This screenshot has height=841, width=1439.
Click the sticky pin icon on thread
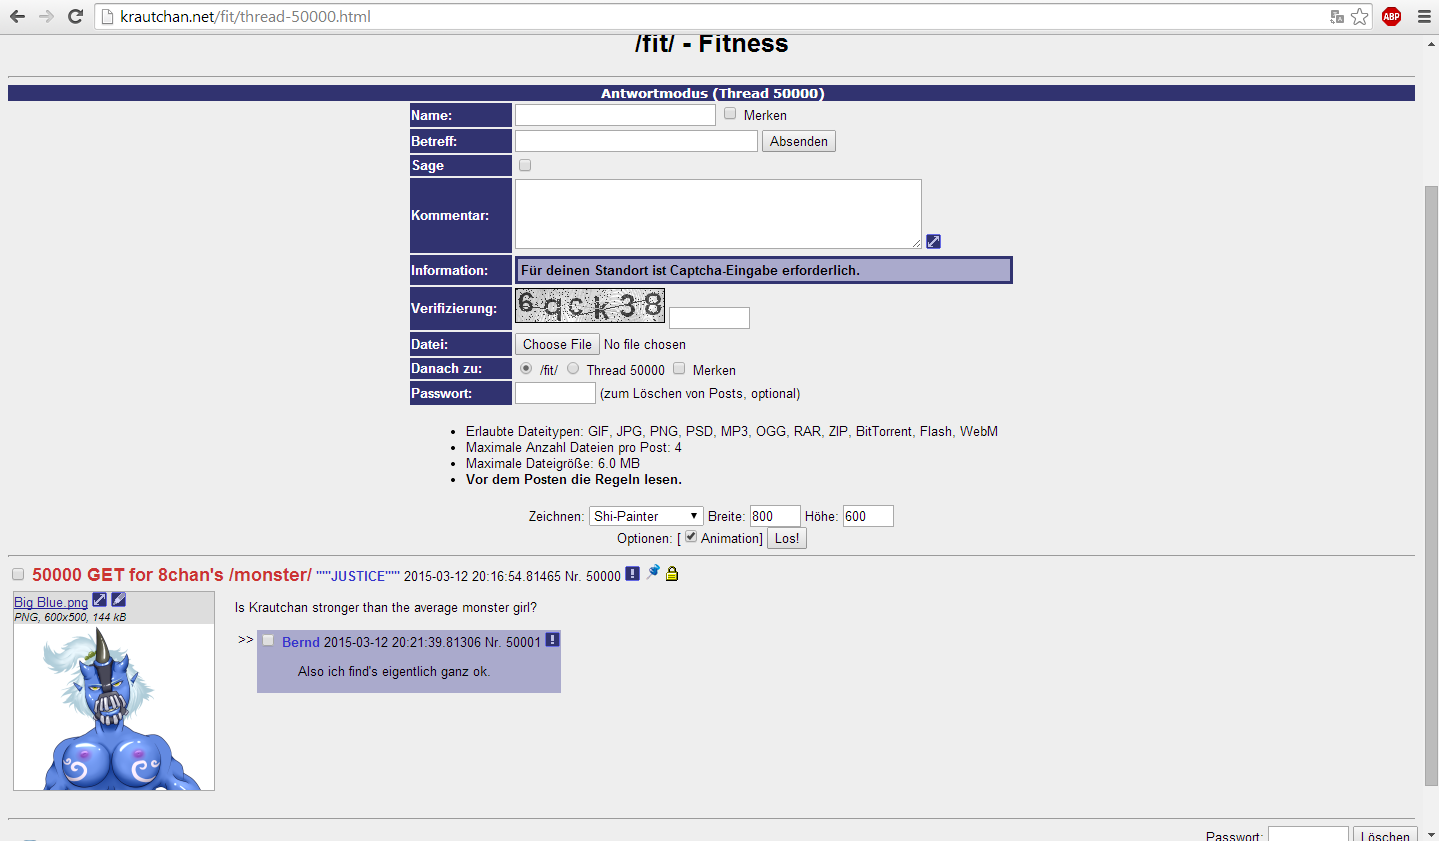(653, 572)
